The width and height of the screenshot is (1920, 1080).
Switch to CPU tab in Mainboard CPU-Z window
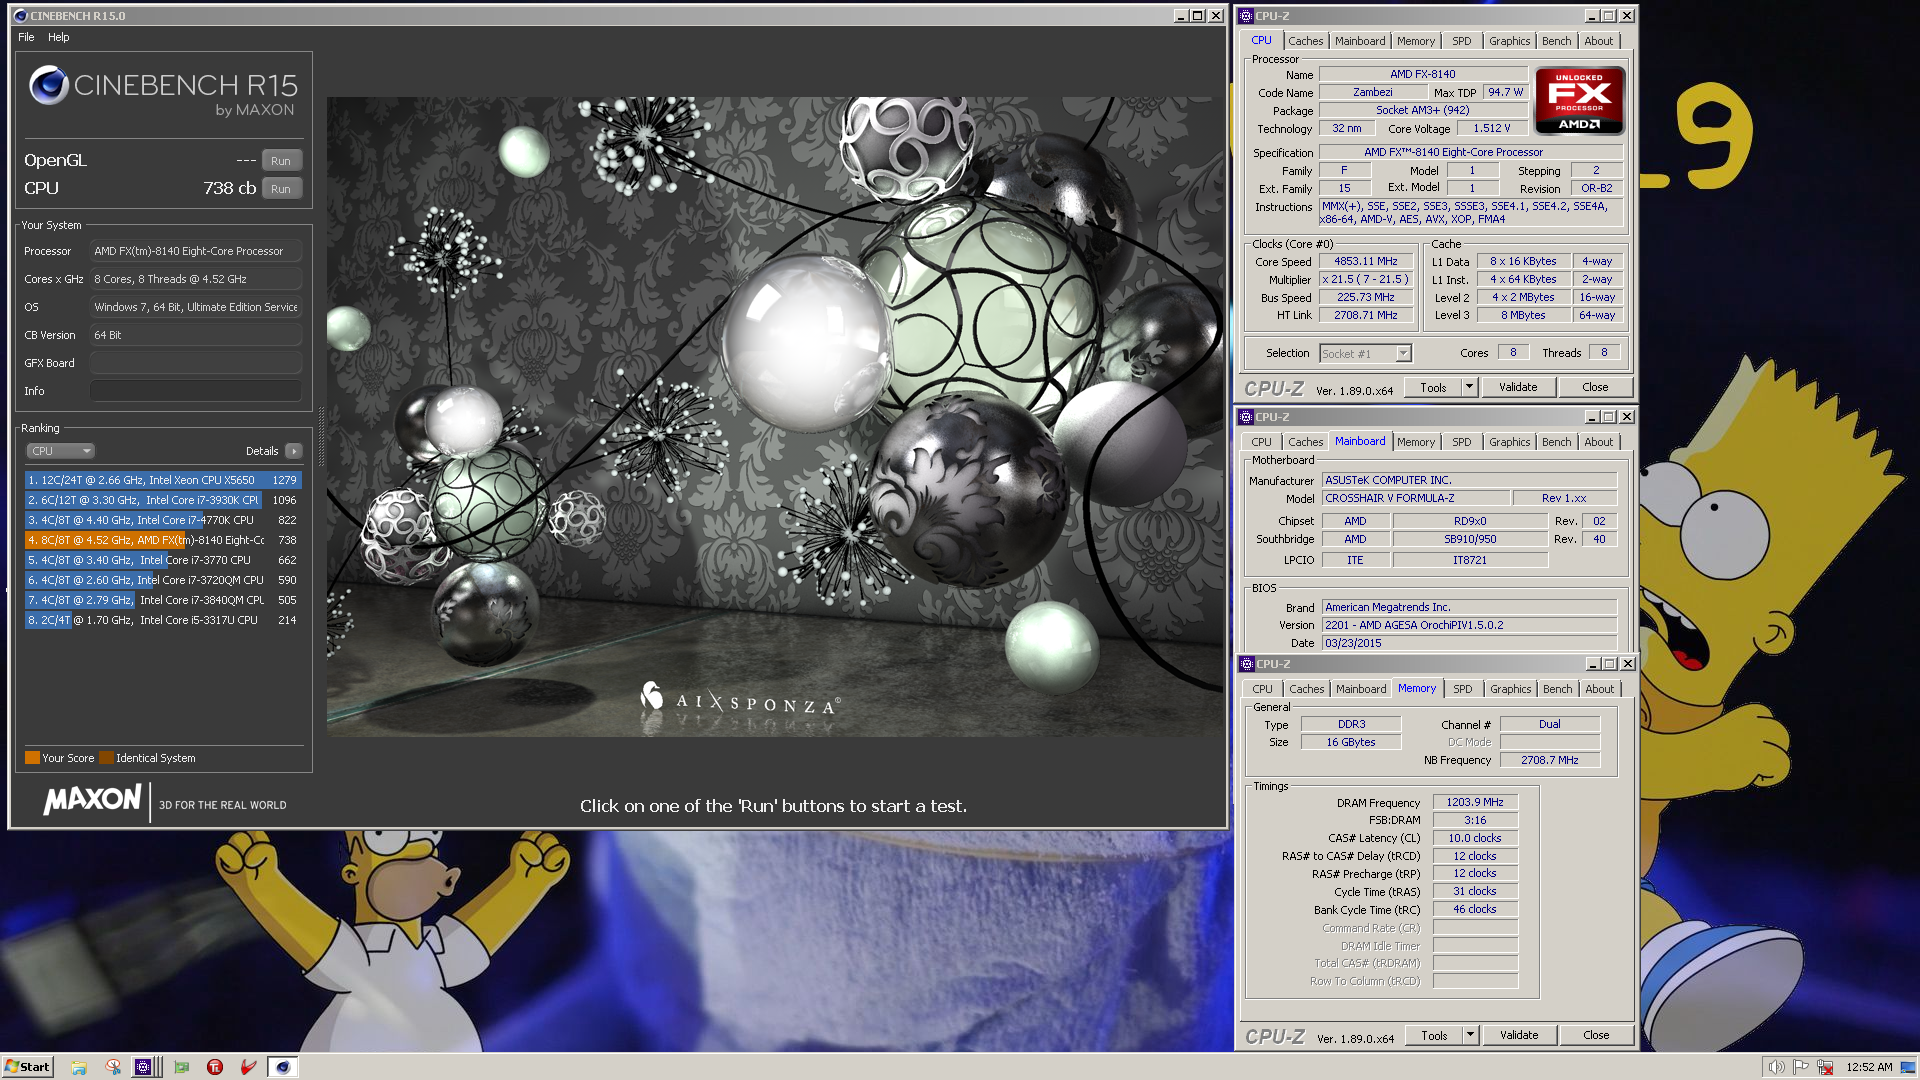pyautogui.click(x=1261, y=442)
